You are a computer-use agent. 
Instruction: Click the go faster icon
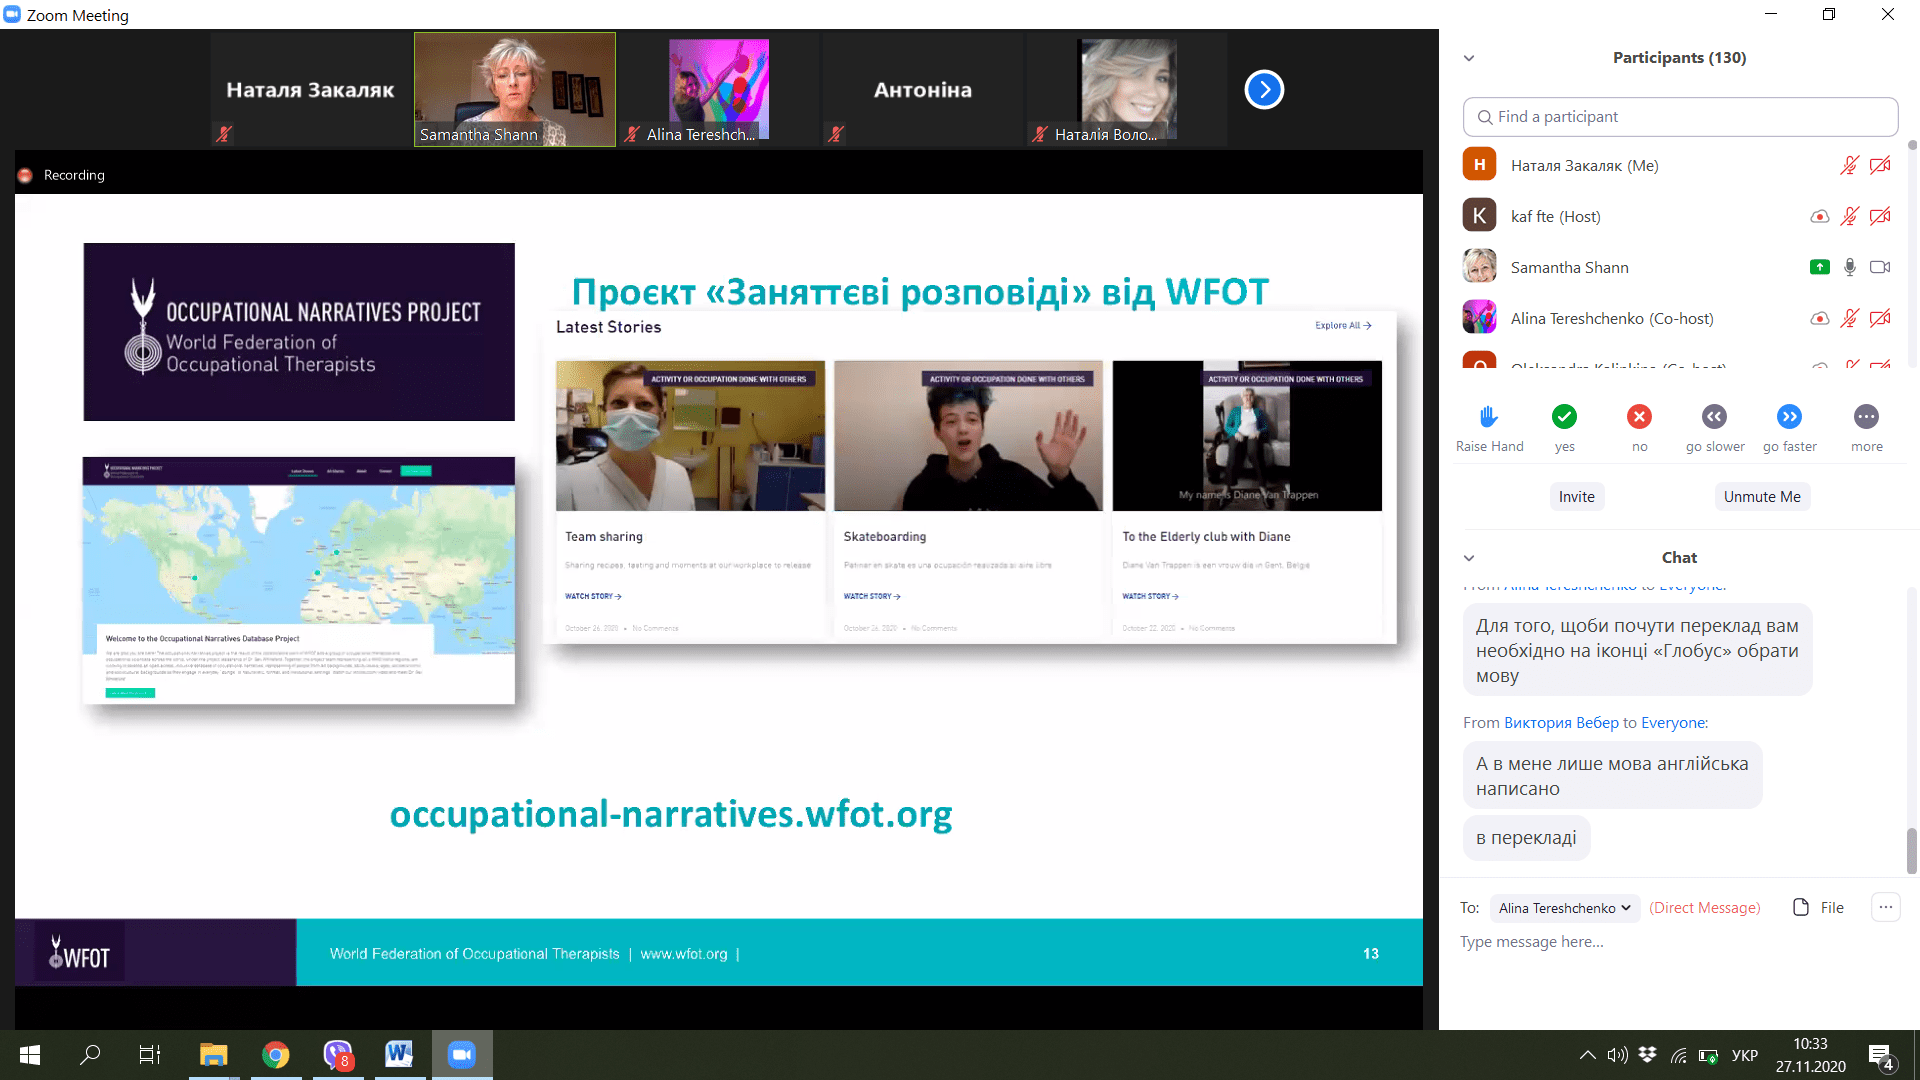[1789, 417]
